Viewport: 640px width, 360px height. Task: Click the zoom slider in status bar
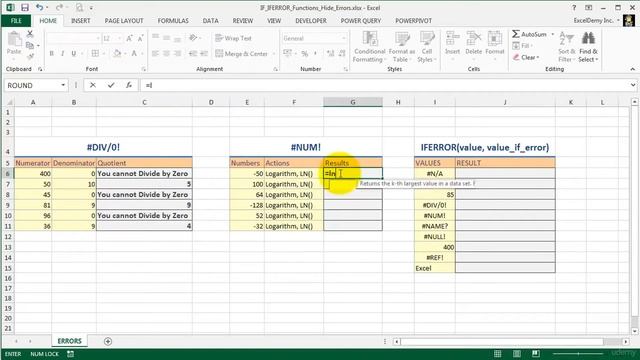(578, 354)
